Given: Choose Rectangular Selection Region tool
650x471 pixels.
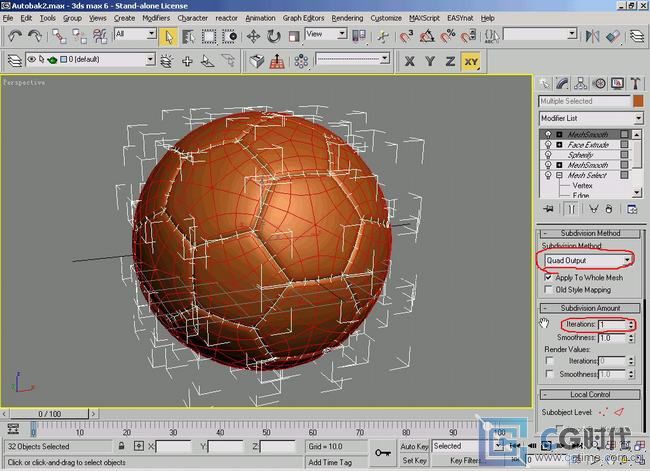Looking at the screenshot, I should pyautogui.click(x=209, y=36).
